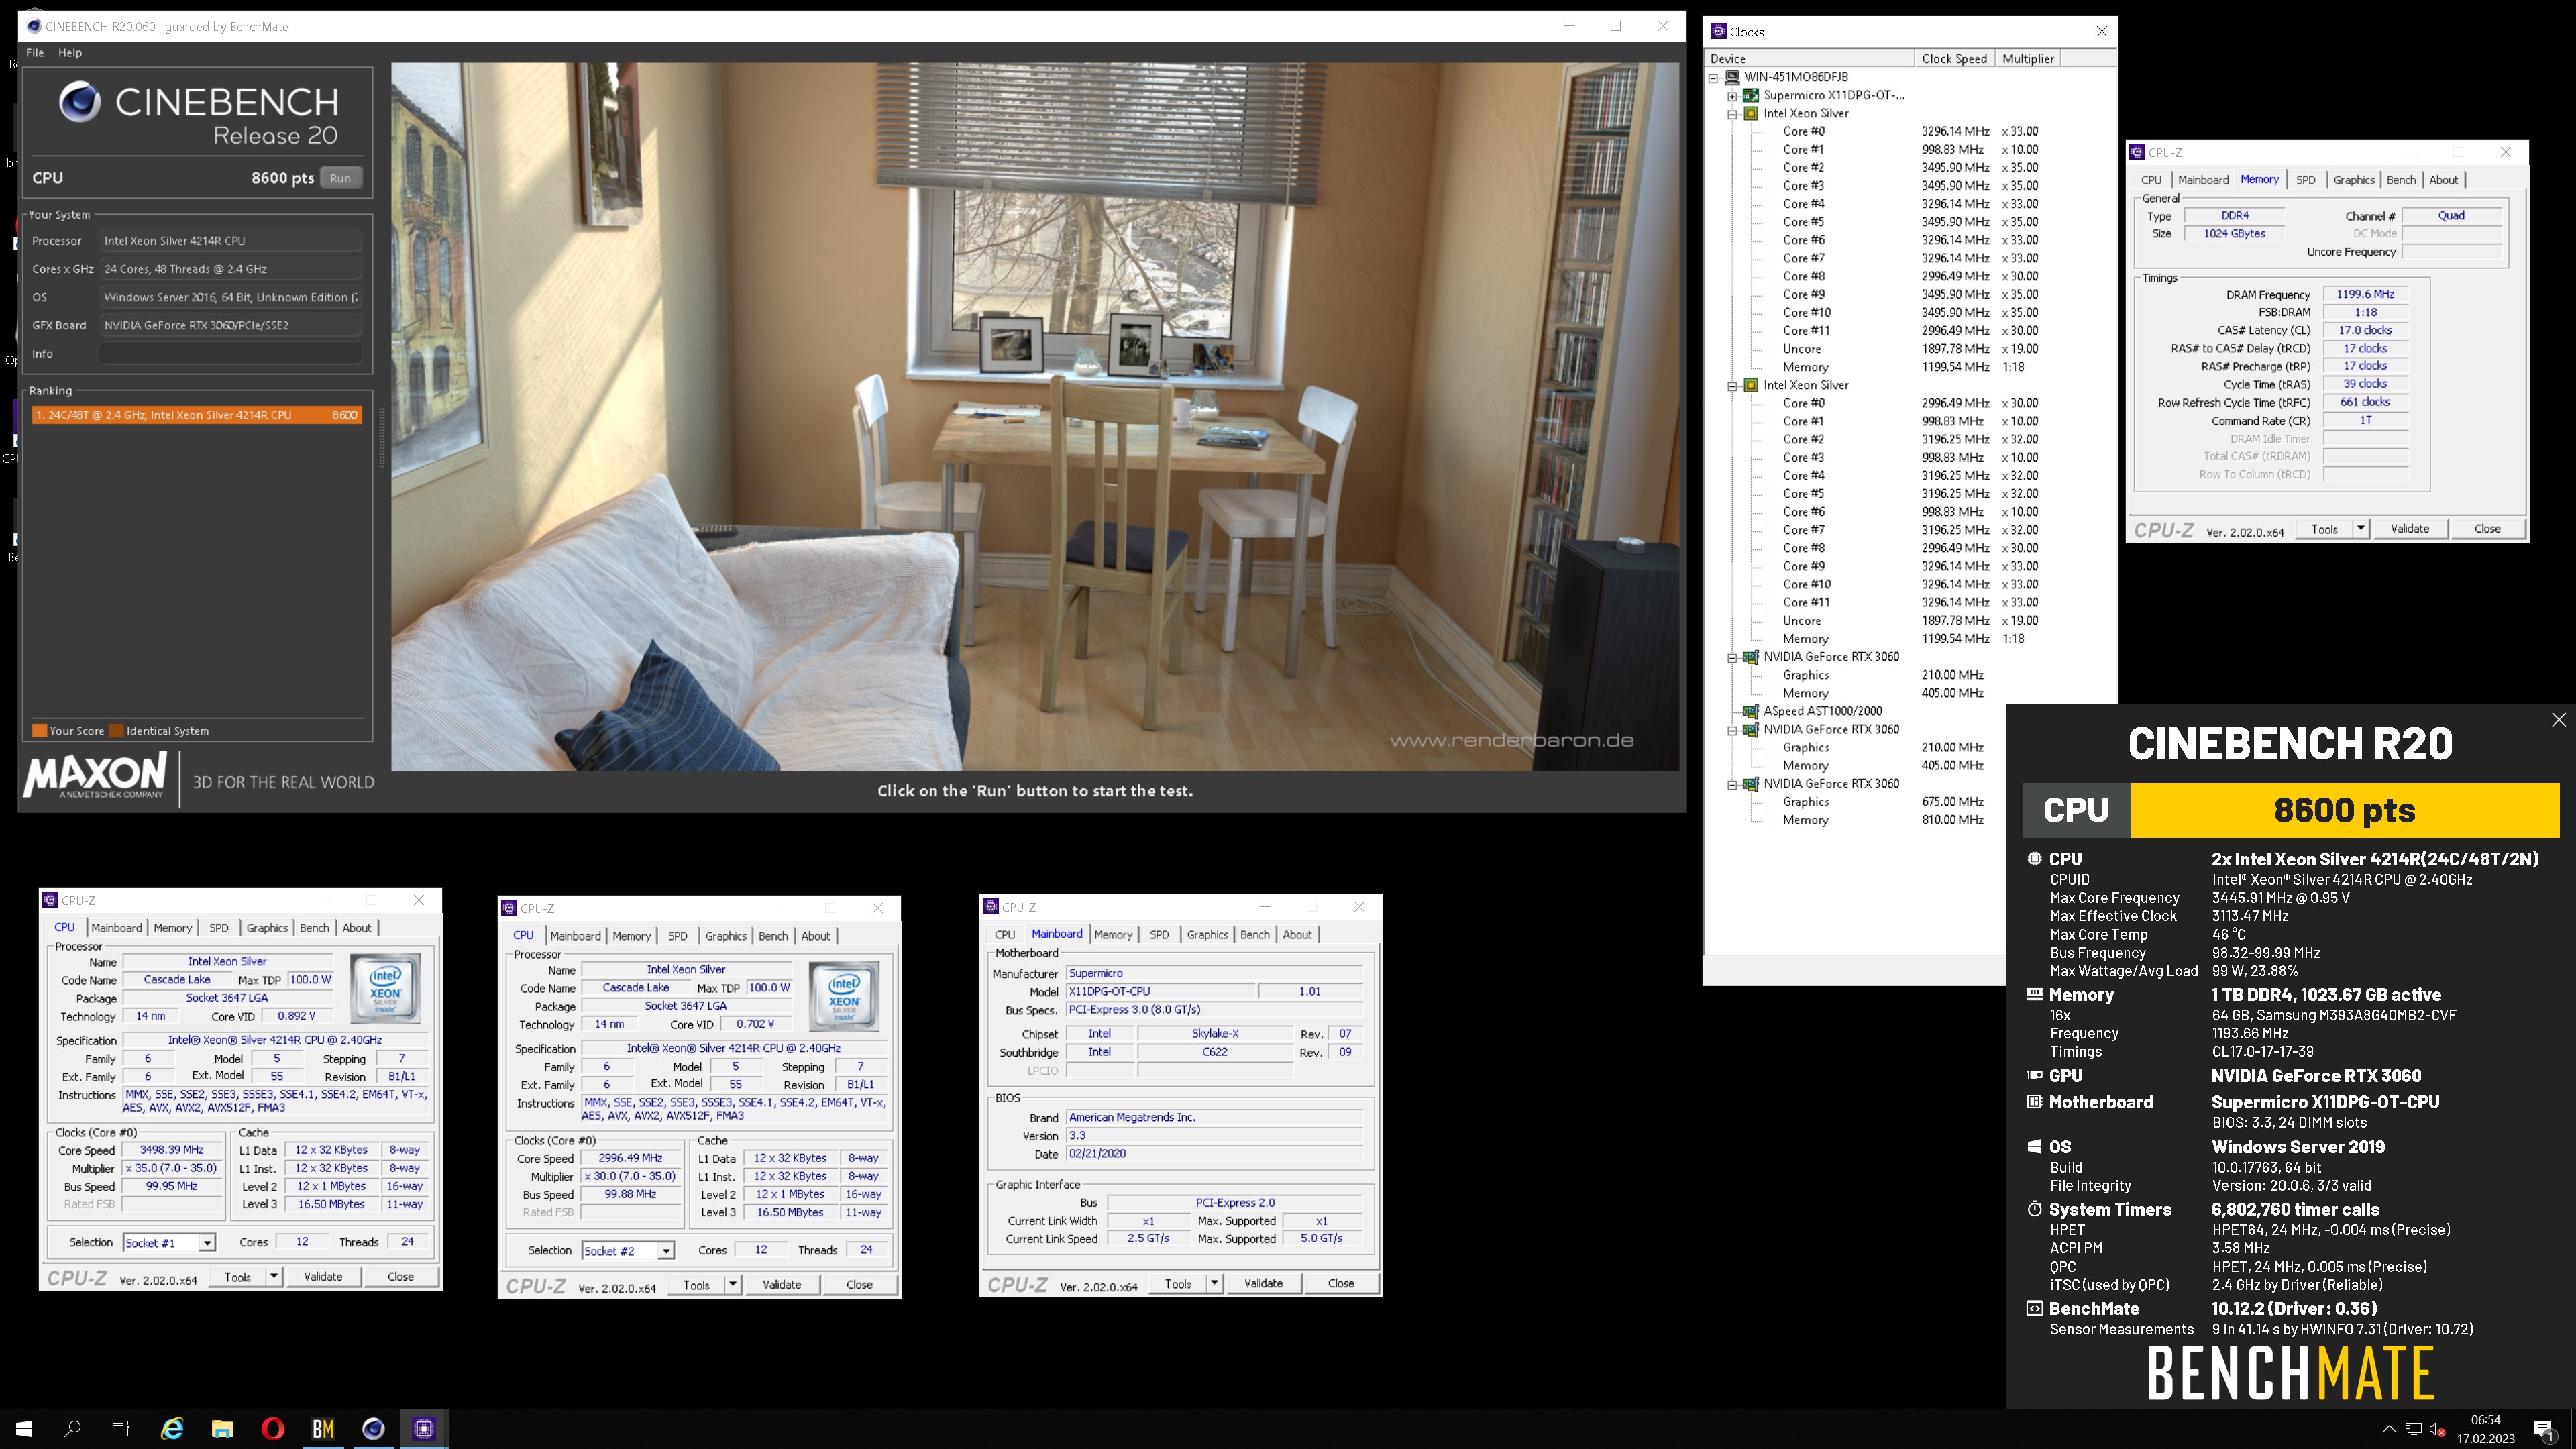Click Intel Xeon badge in Socket #2 CPU-Z
This screenshot has height=1449, width=2576.
click(x=844, y=996)
